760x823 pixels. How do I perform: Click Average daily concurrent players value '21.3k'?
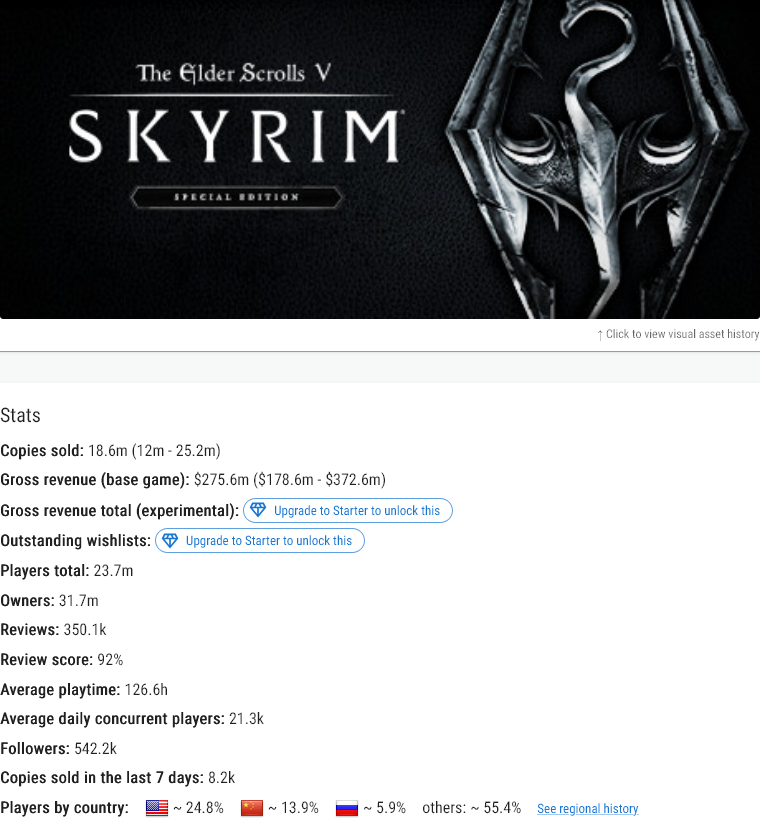point(246,719)
